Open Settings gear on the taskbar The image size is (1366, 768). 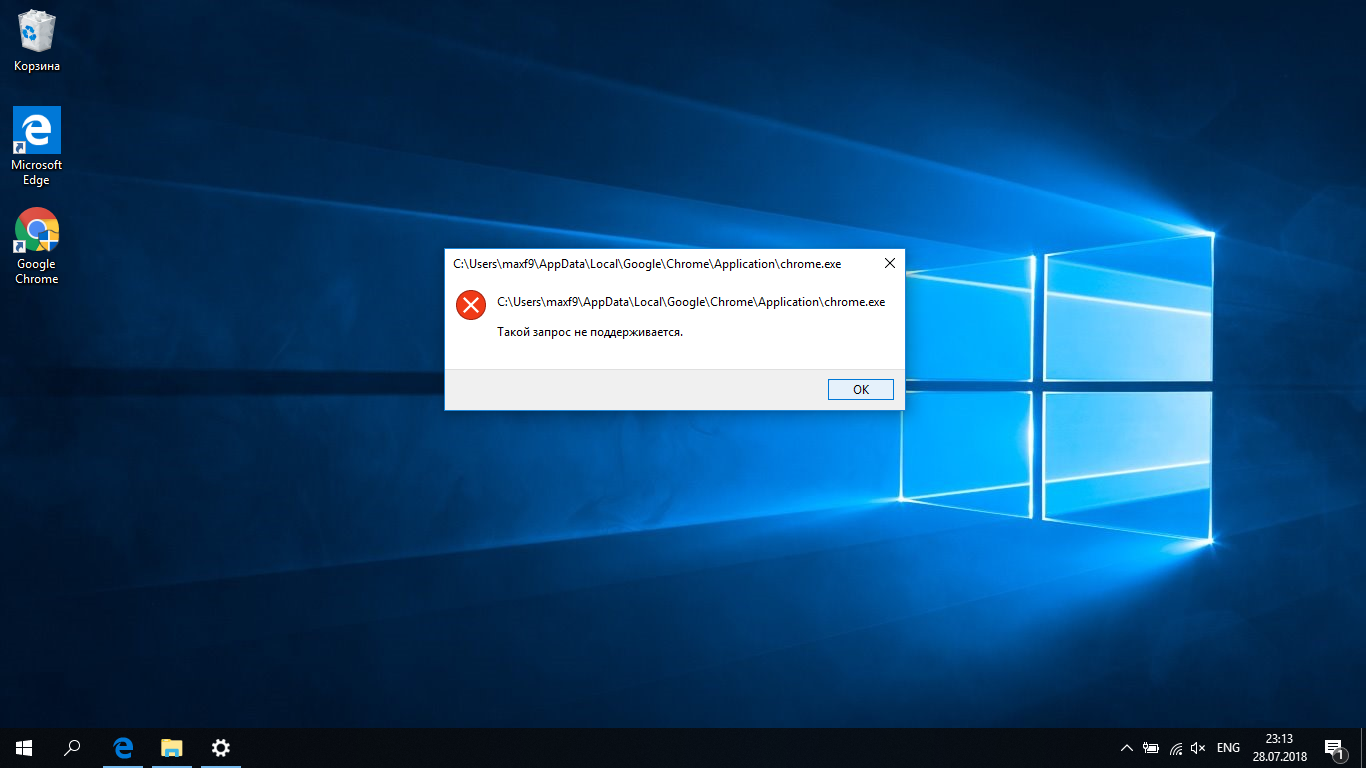[221, 748]
